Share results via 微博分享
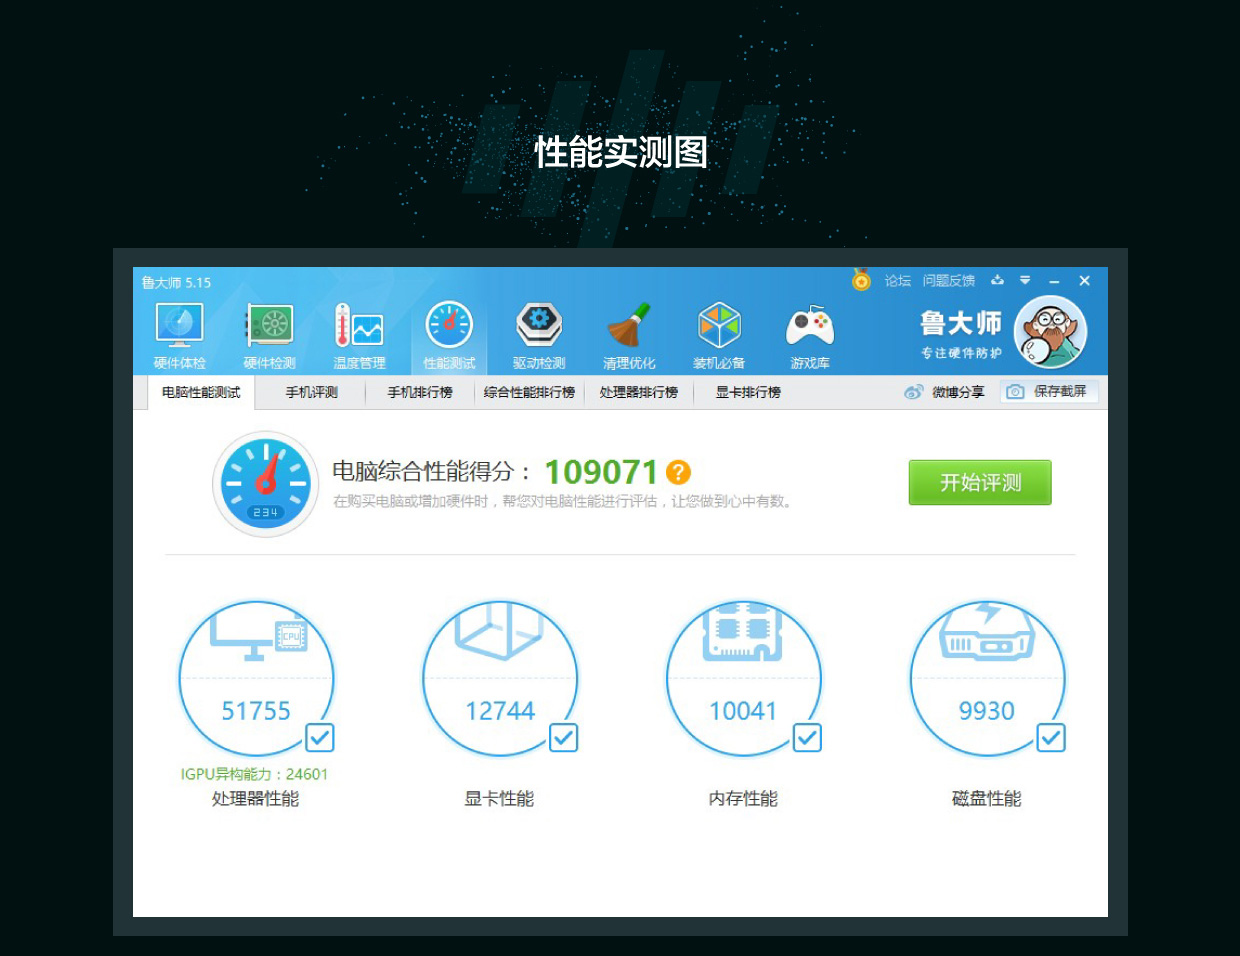 pyautogui.click(x=945, y=392)
